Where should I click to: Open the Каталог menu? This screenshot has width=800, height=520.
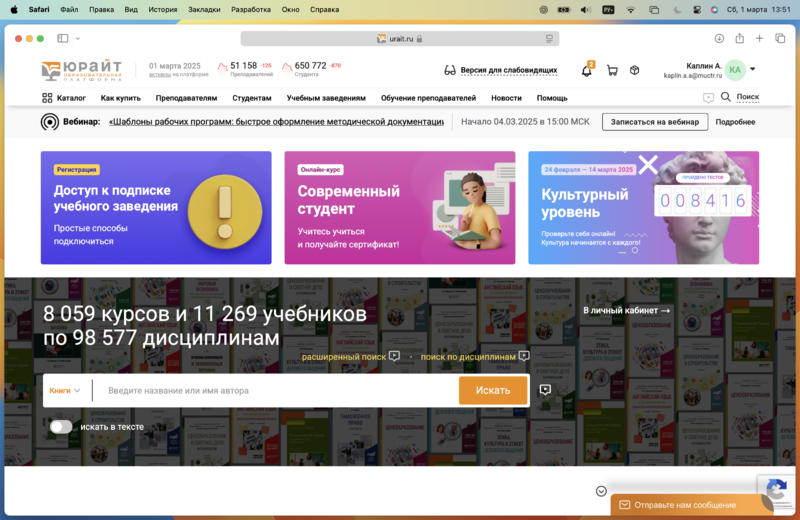click(64, 98)
